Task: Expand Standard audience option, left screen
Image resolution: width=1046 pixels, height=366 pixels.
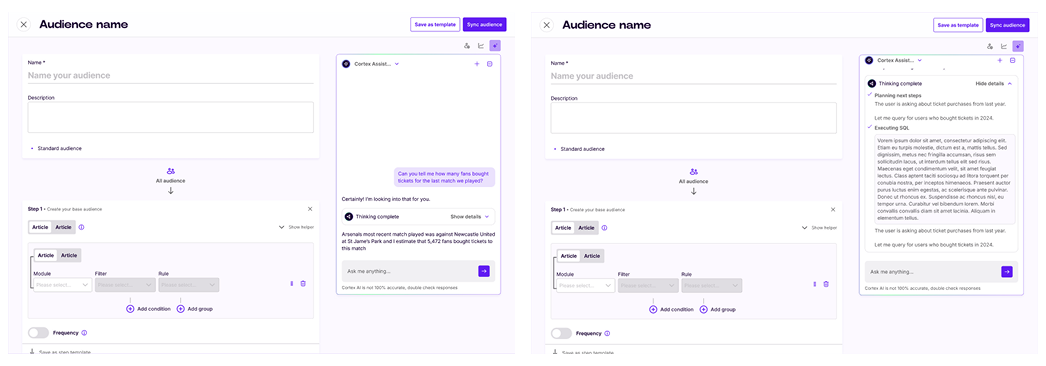Action: point(56,148)
